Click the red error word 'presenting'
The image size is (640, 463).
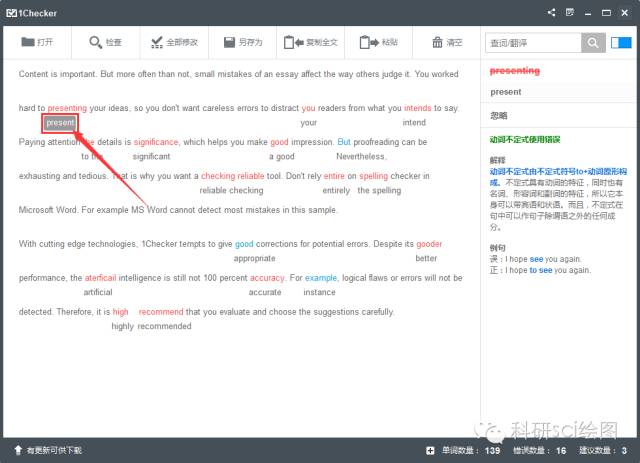point(67,108)
